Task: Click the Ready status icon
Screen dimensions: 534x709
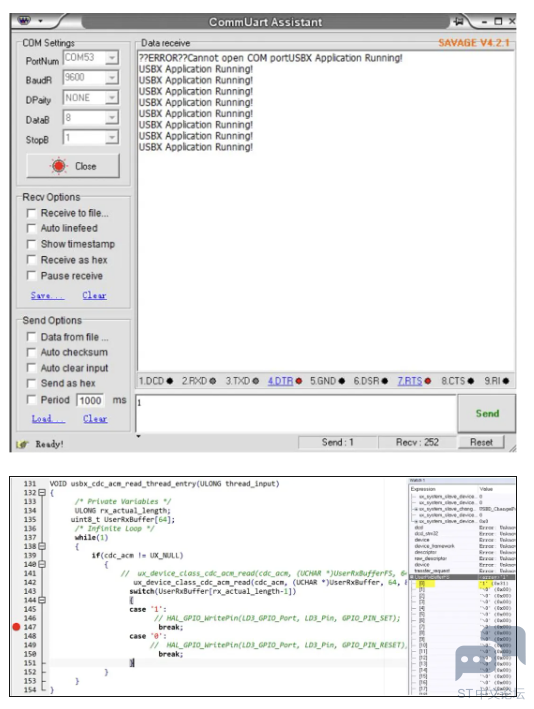Action: [x=22, y=444]
